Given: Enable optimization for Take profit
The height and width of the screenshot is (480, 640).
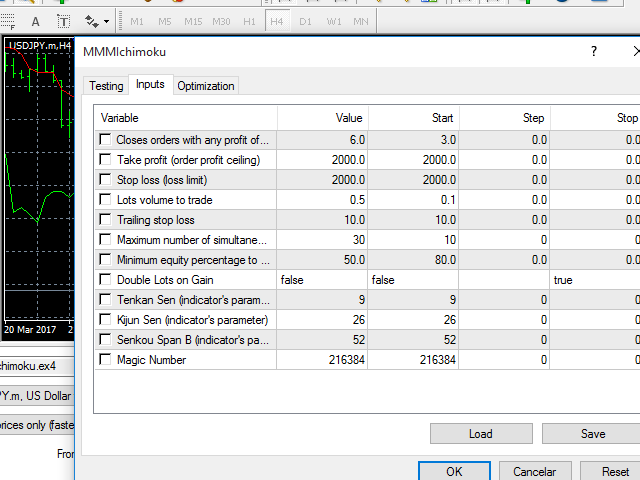Looking at the screenshot, I should pyautogui.click(x=105, y=160).
